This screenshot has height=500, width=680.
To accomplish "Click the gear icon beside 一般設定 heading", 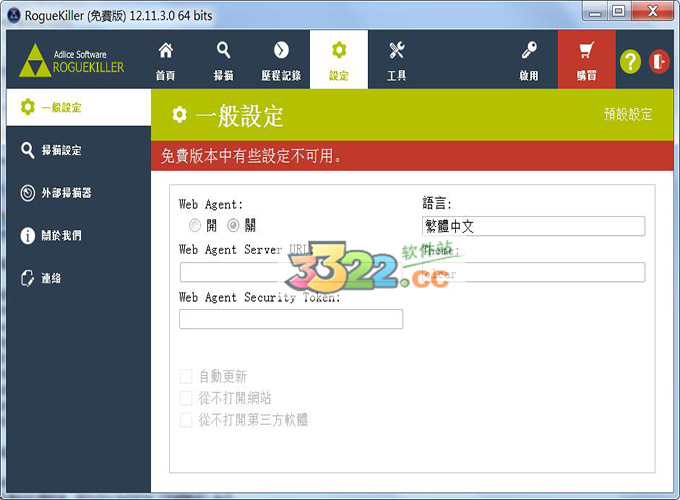I will tap(180, 114).
